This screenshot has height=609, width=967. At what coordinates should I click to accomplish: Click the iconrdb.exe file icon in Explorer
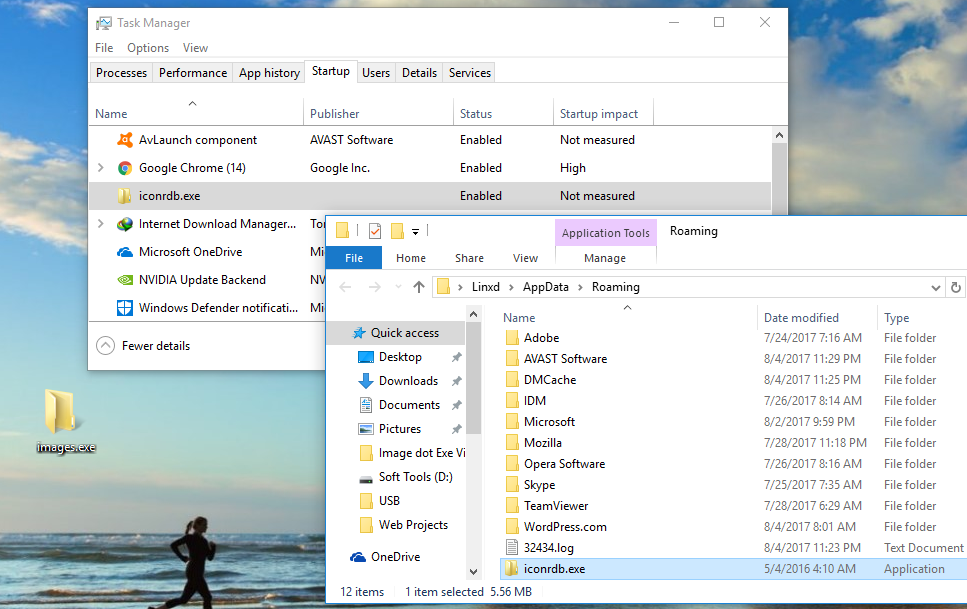[511, 568]
